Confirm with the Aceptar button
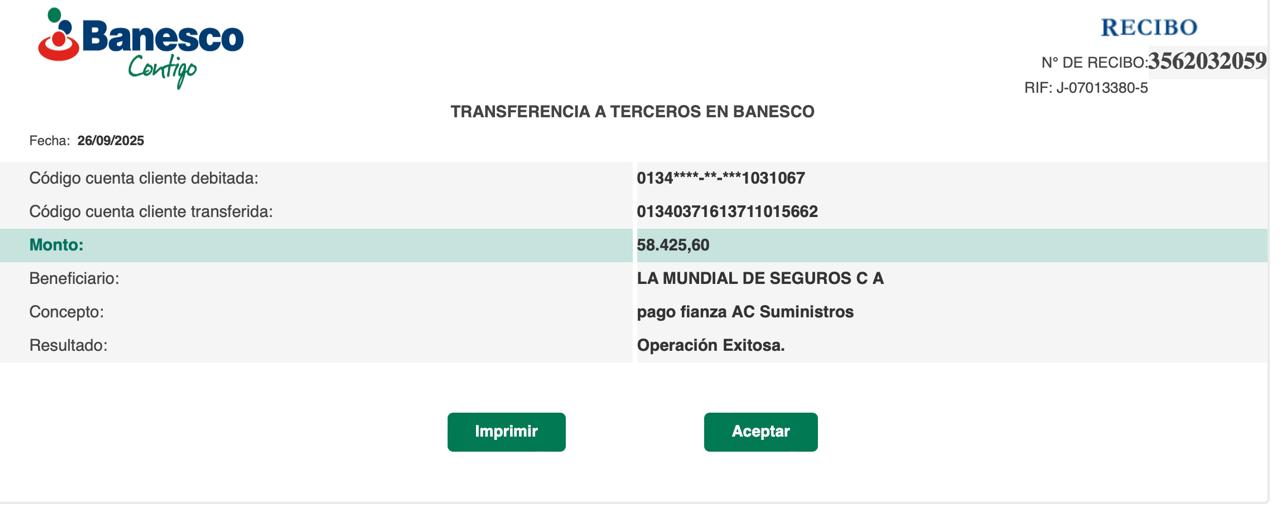1280x521 pixels. pyautogui.click(x=760, y=432)
